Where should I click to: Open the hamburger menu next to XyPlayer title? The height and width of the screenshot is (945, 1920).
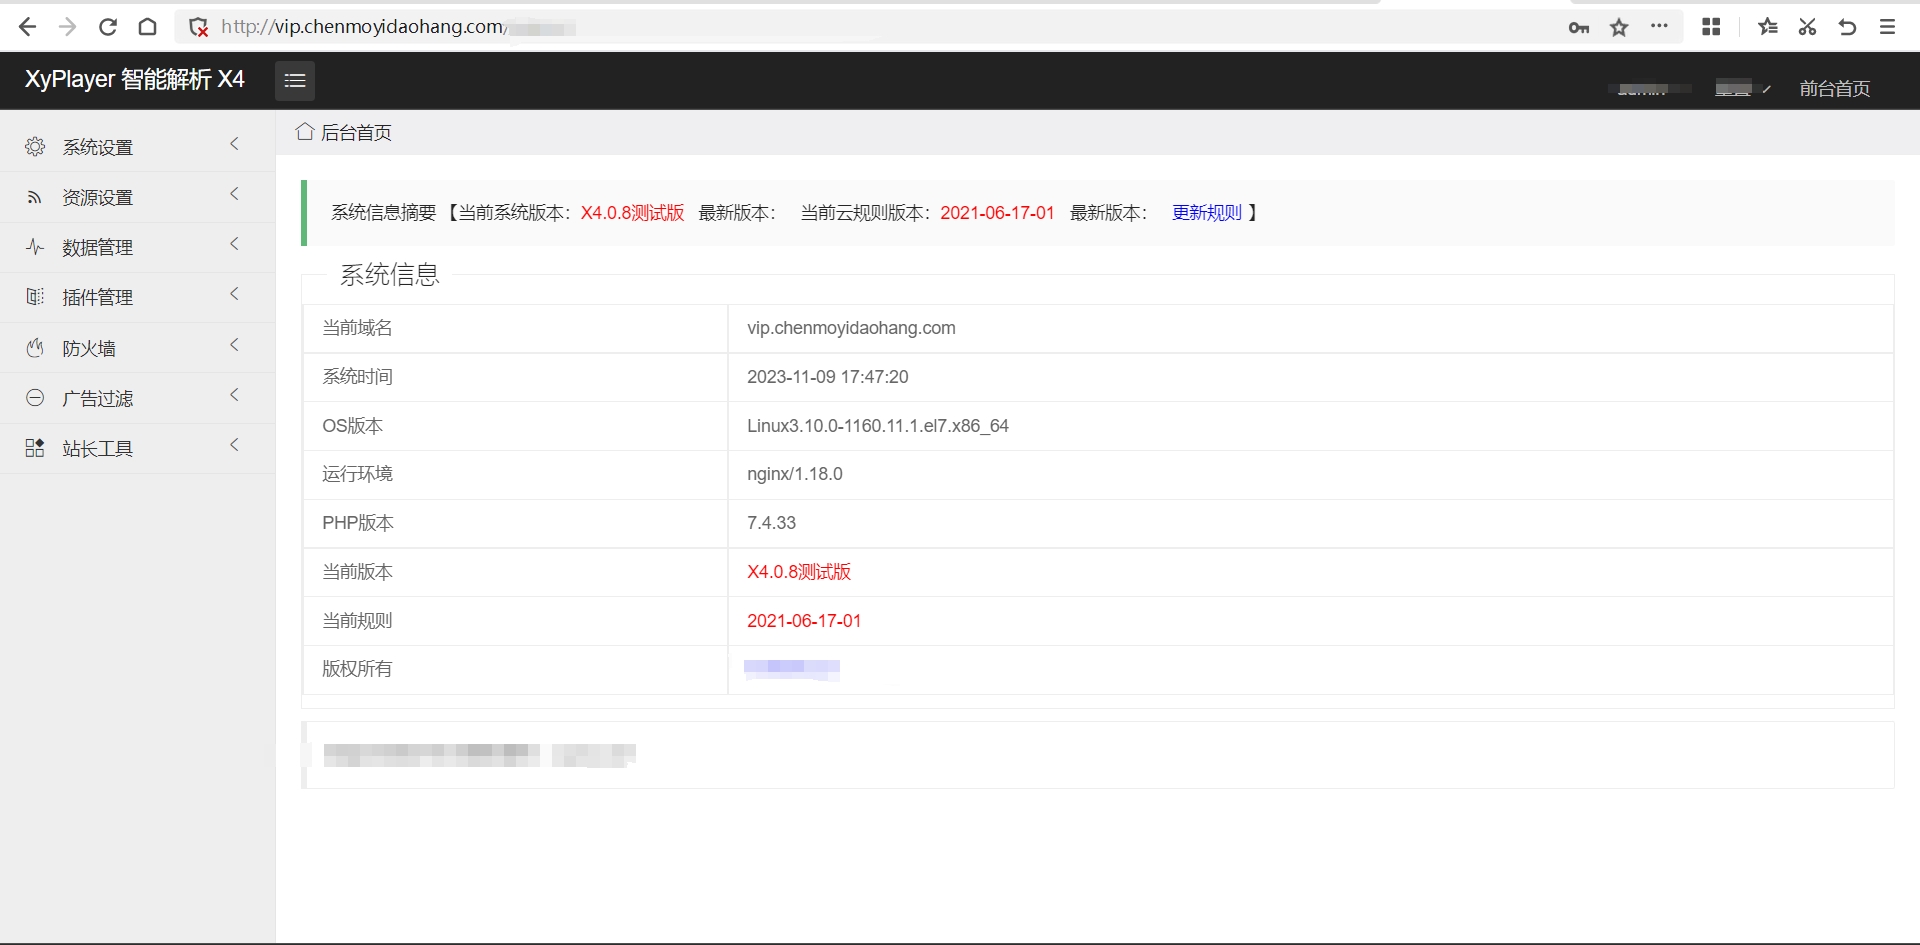pos(294,80)
